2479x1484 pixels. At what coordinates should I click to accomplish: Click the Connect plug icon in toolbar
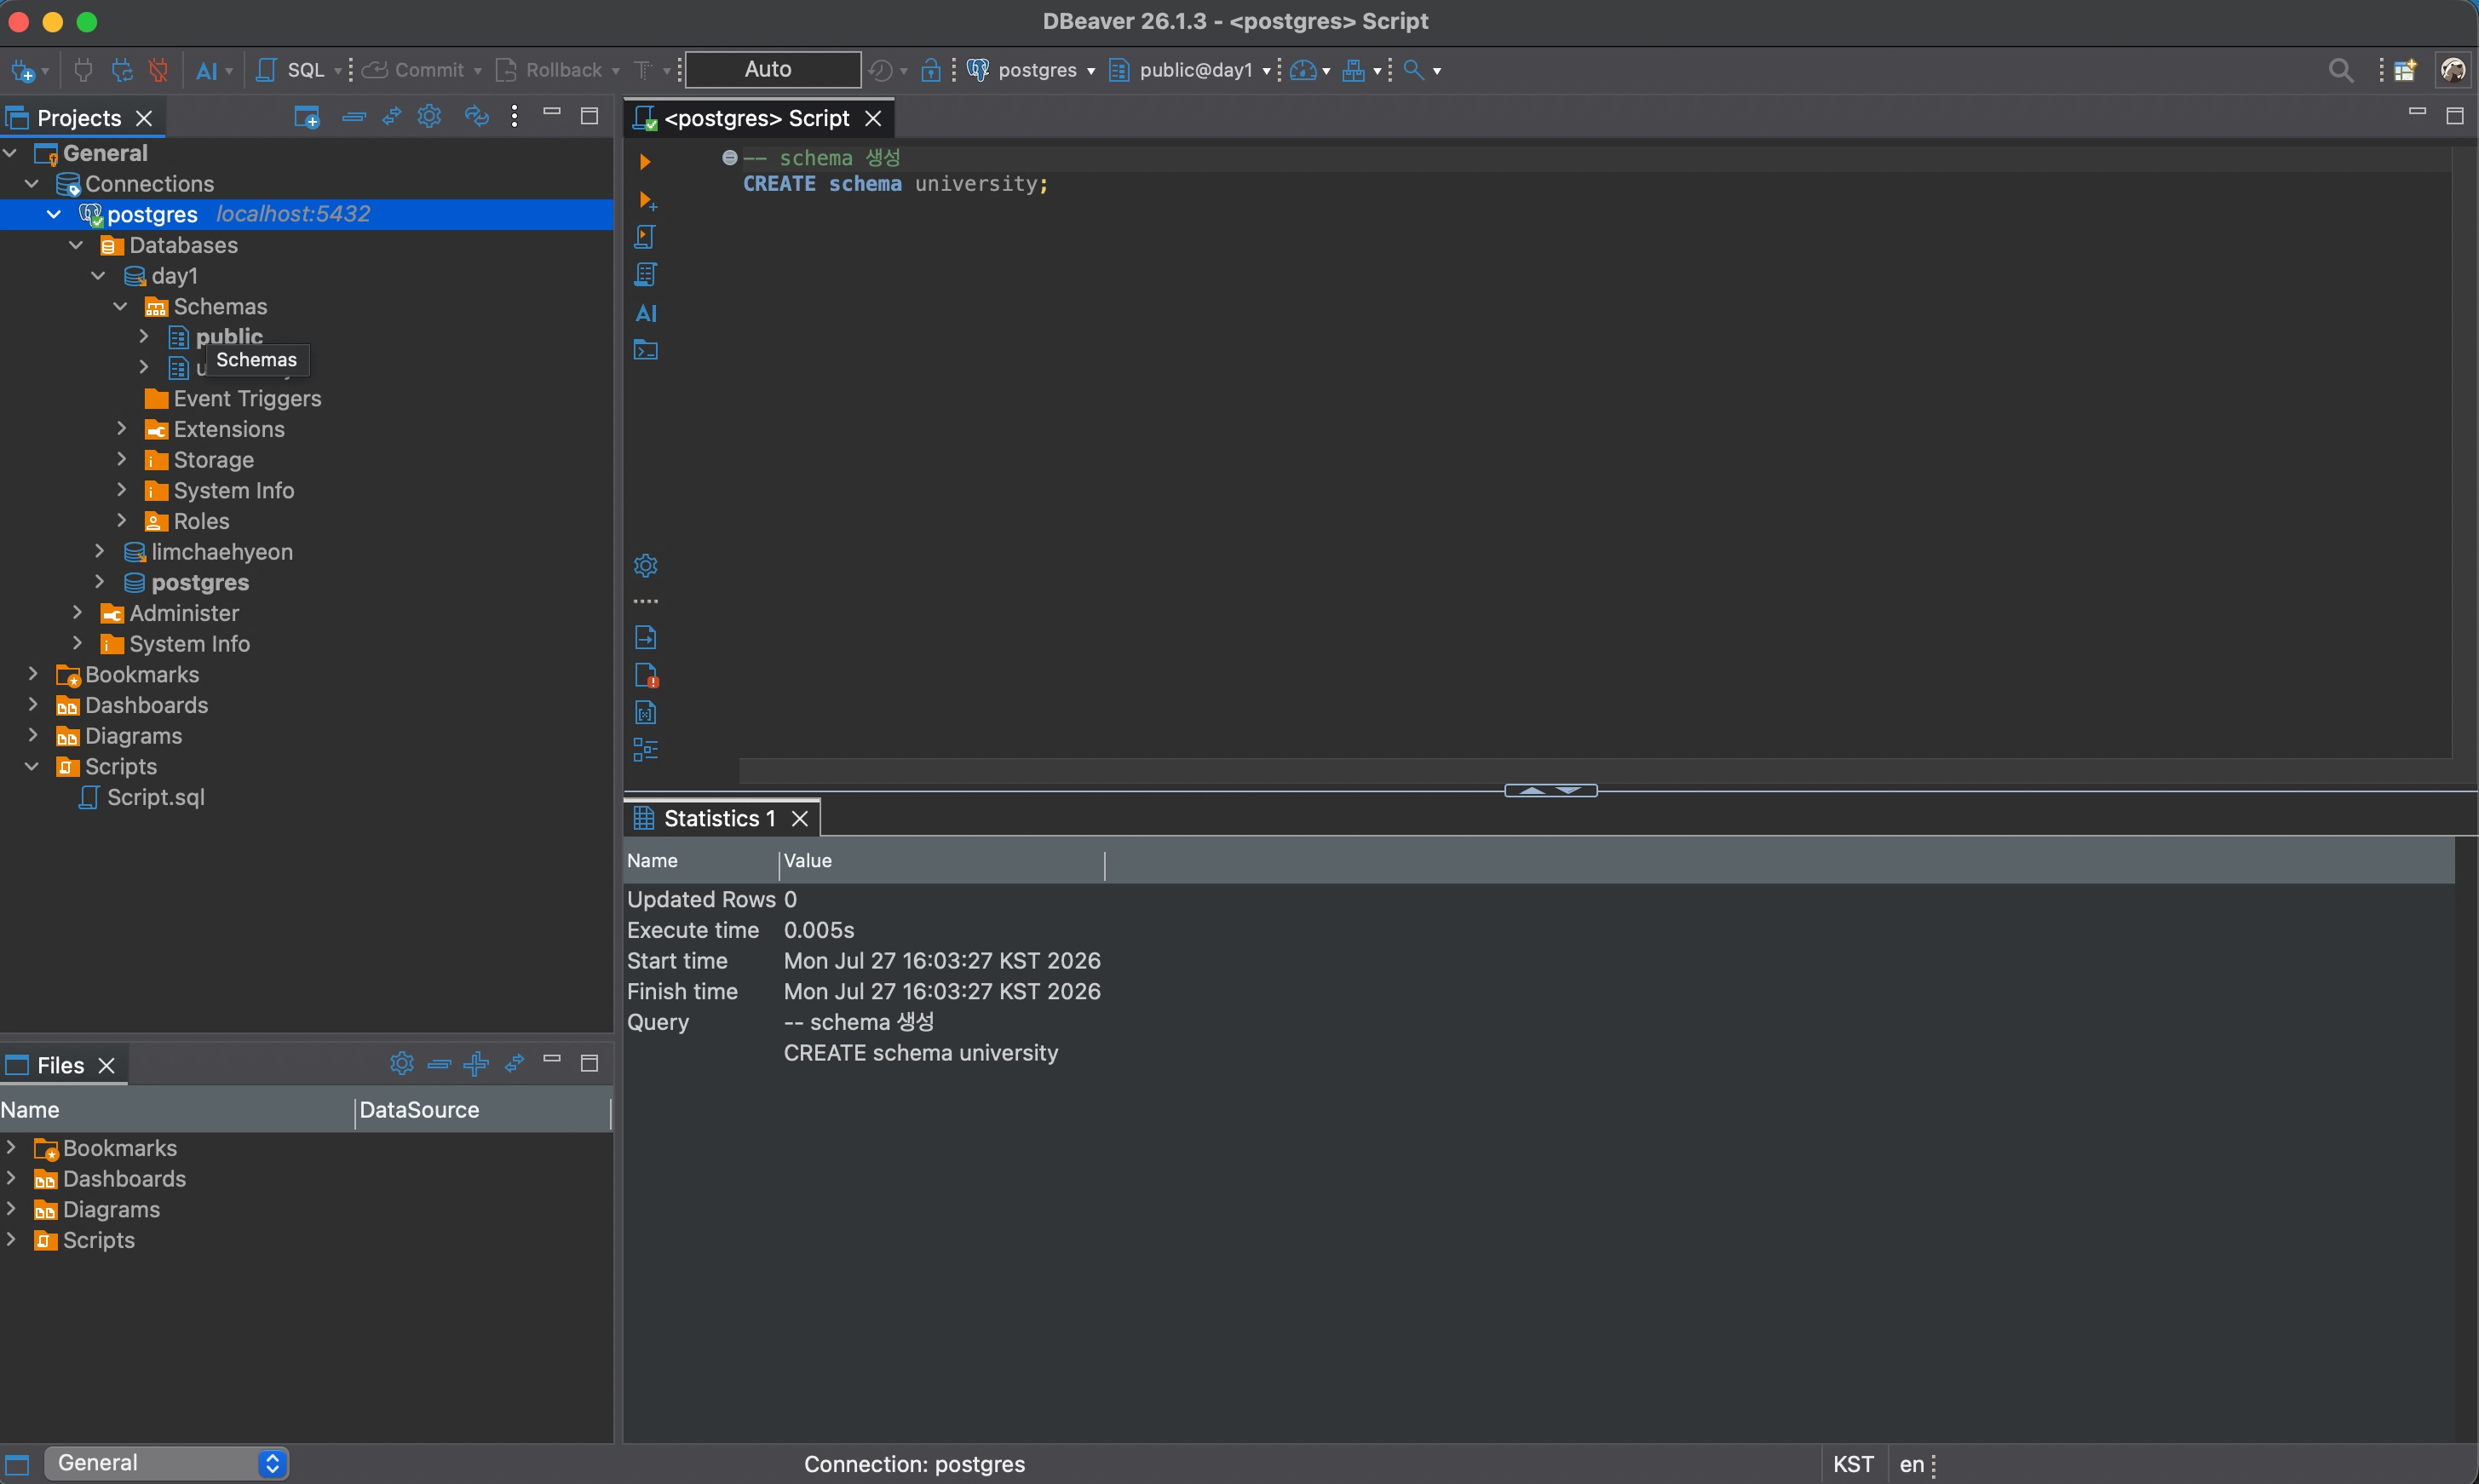point(84,70)
